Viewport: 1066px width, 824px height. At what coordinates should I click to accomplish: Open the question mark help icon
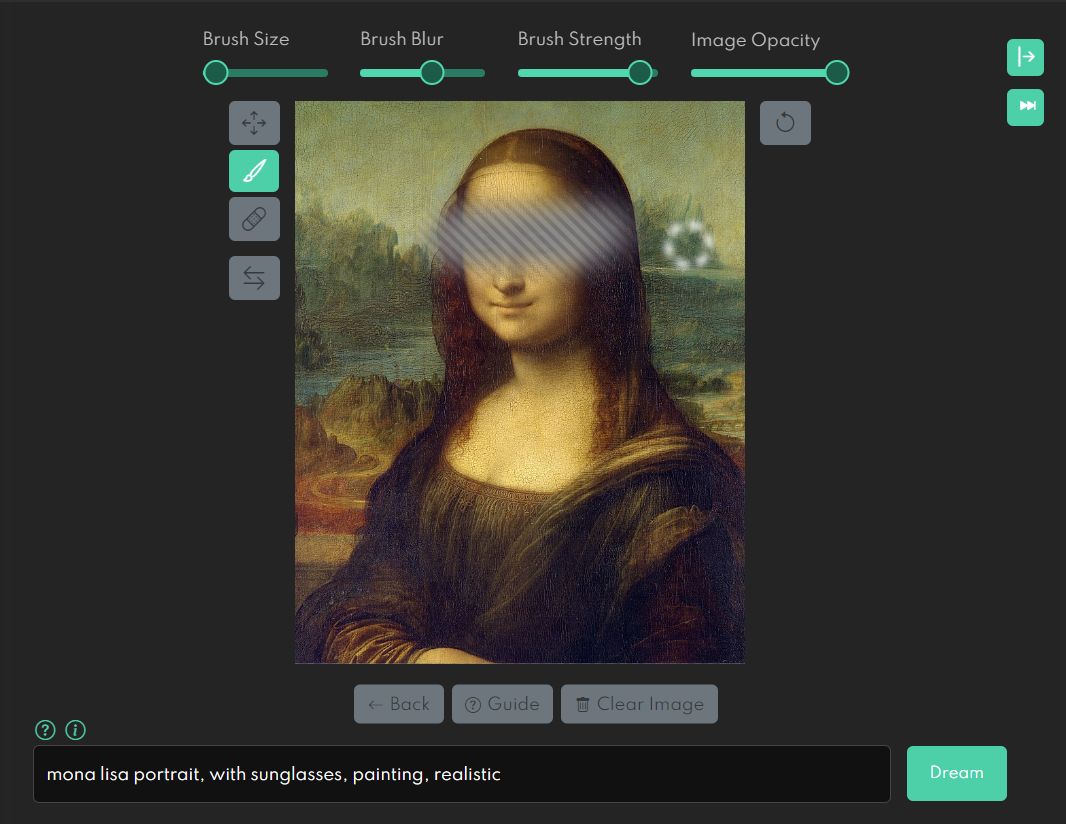[45, 730]
